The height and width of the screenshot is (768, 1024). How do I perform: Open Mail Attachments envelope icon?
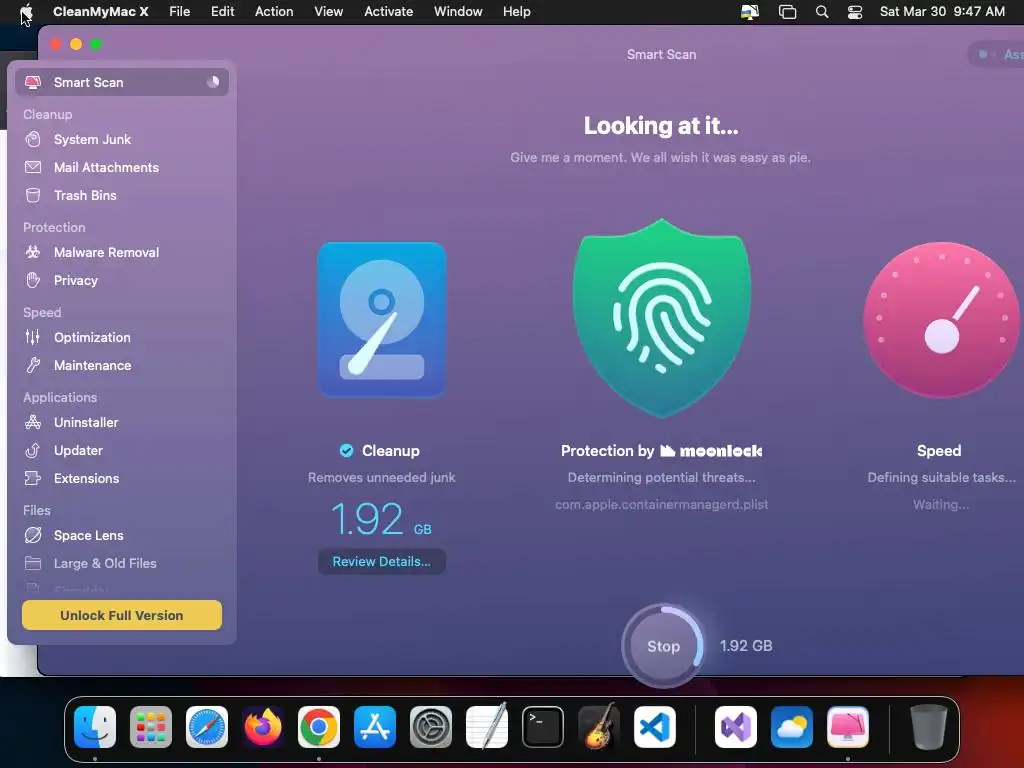(x=33, y=167)
